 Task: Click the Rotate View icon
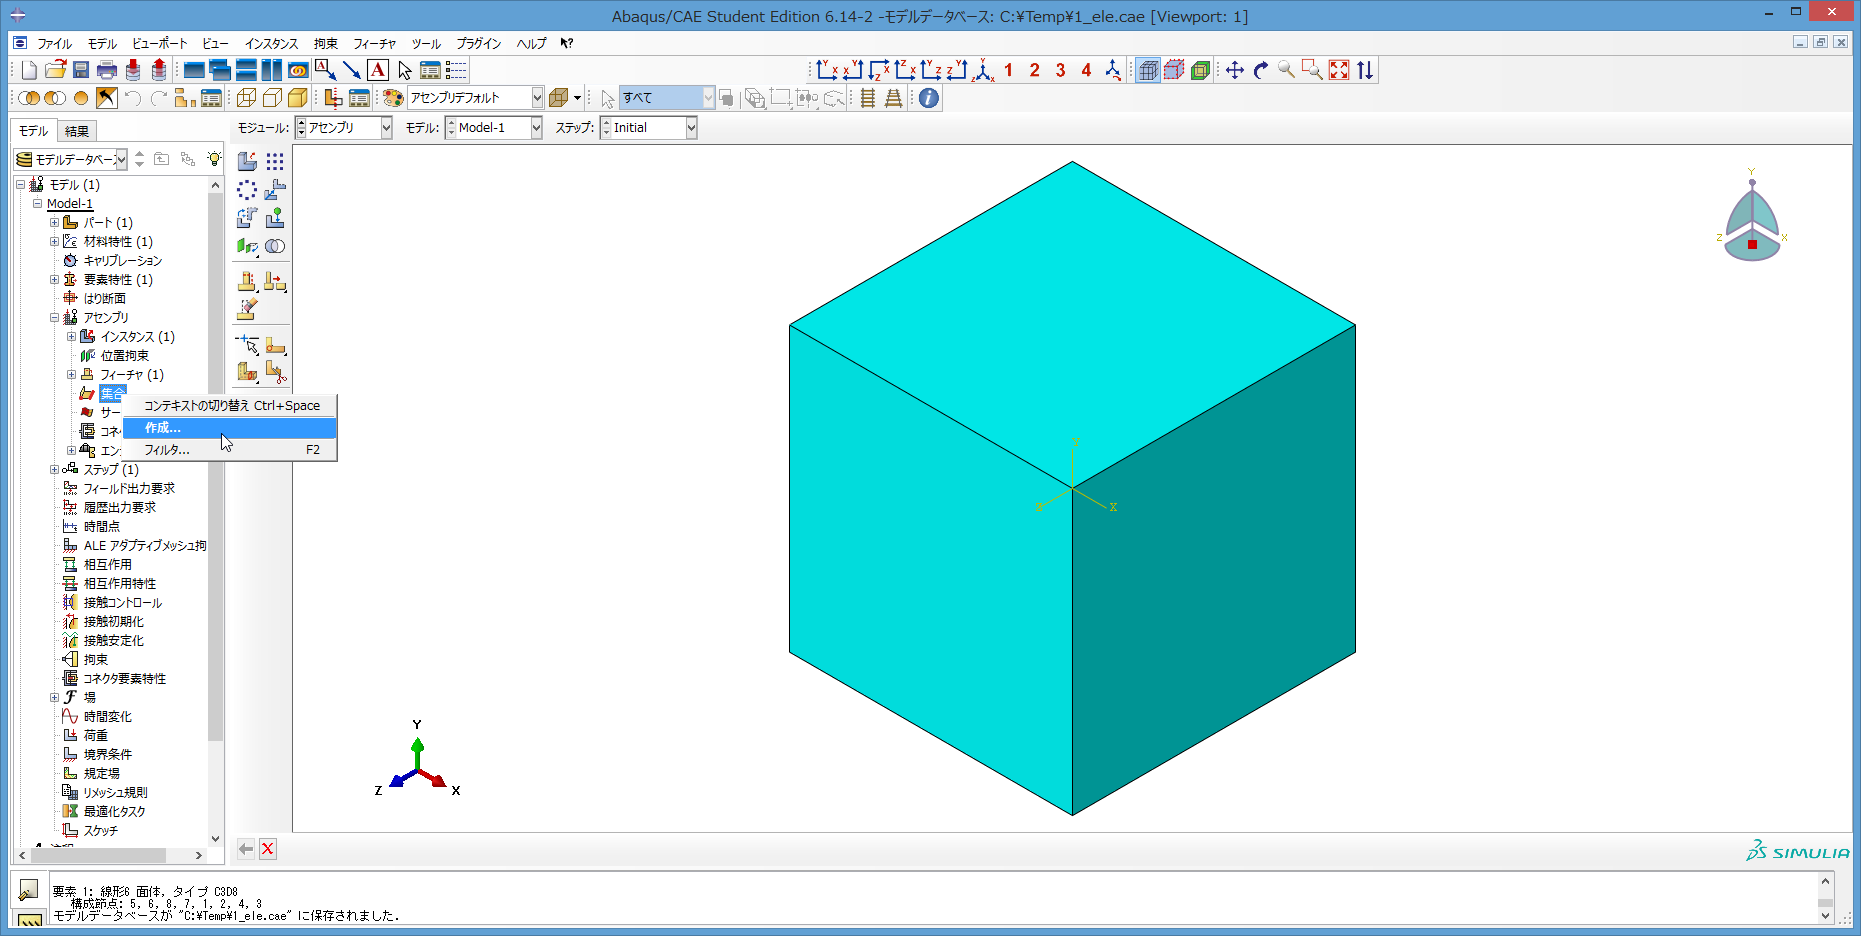pos(1261,70)
